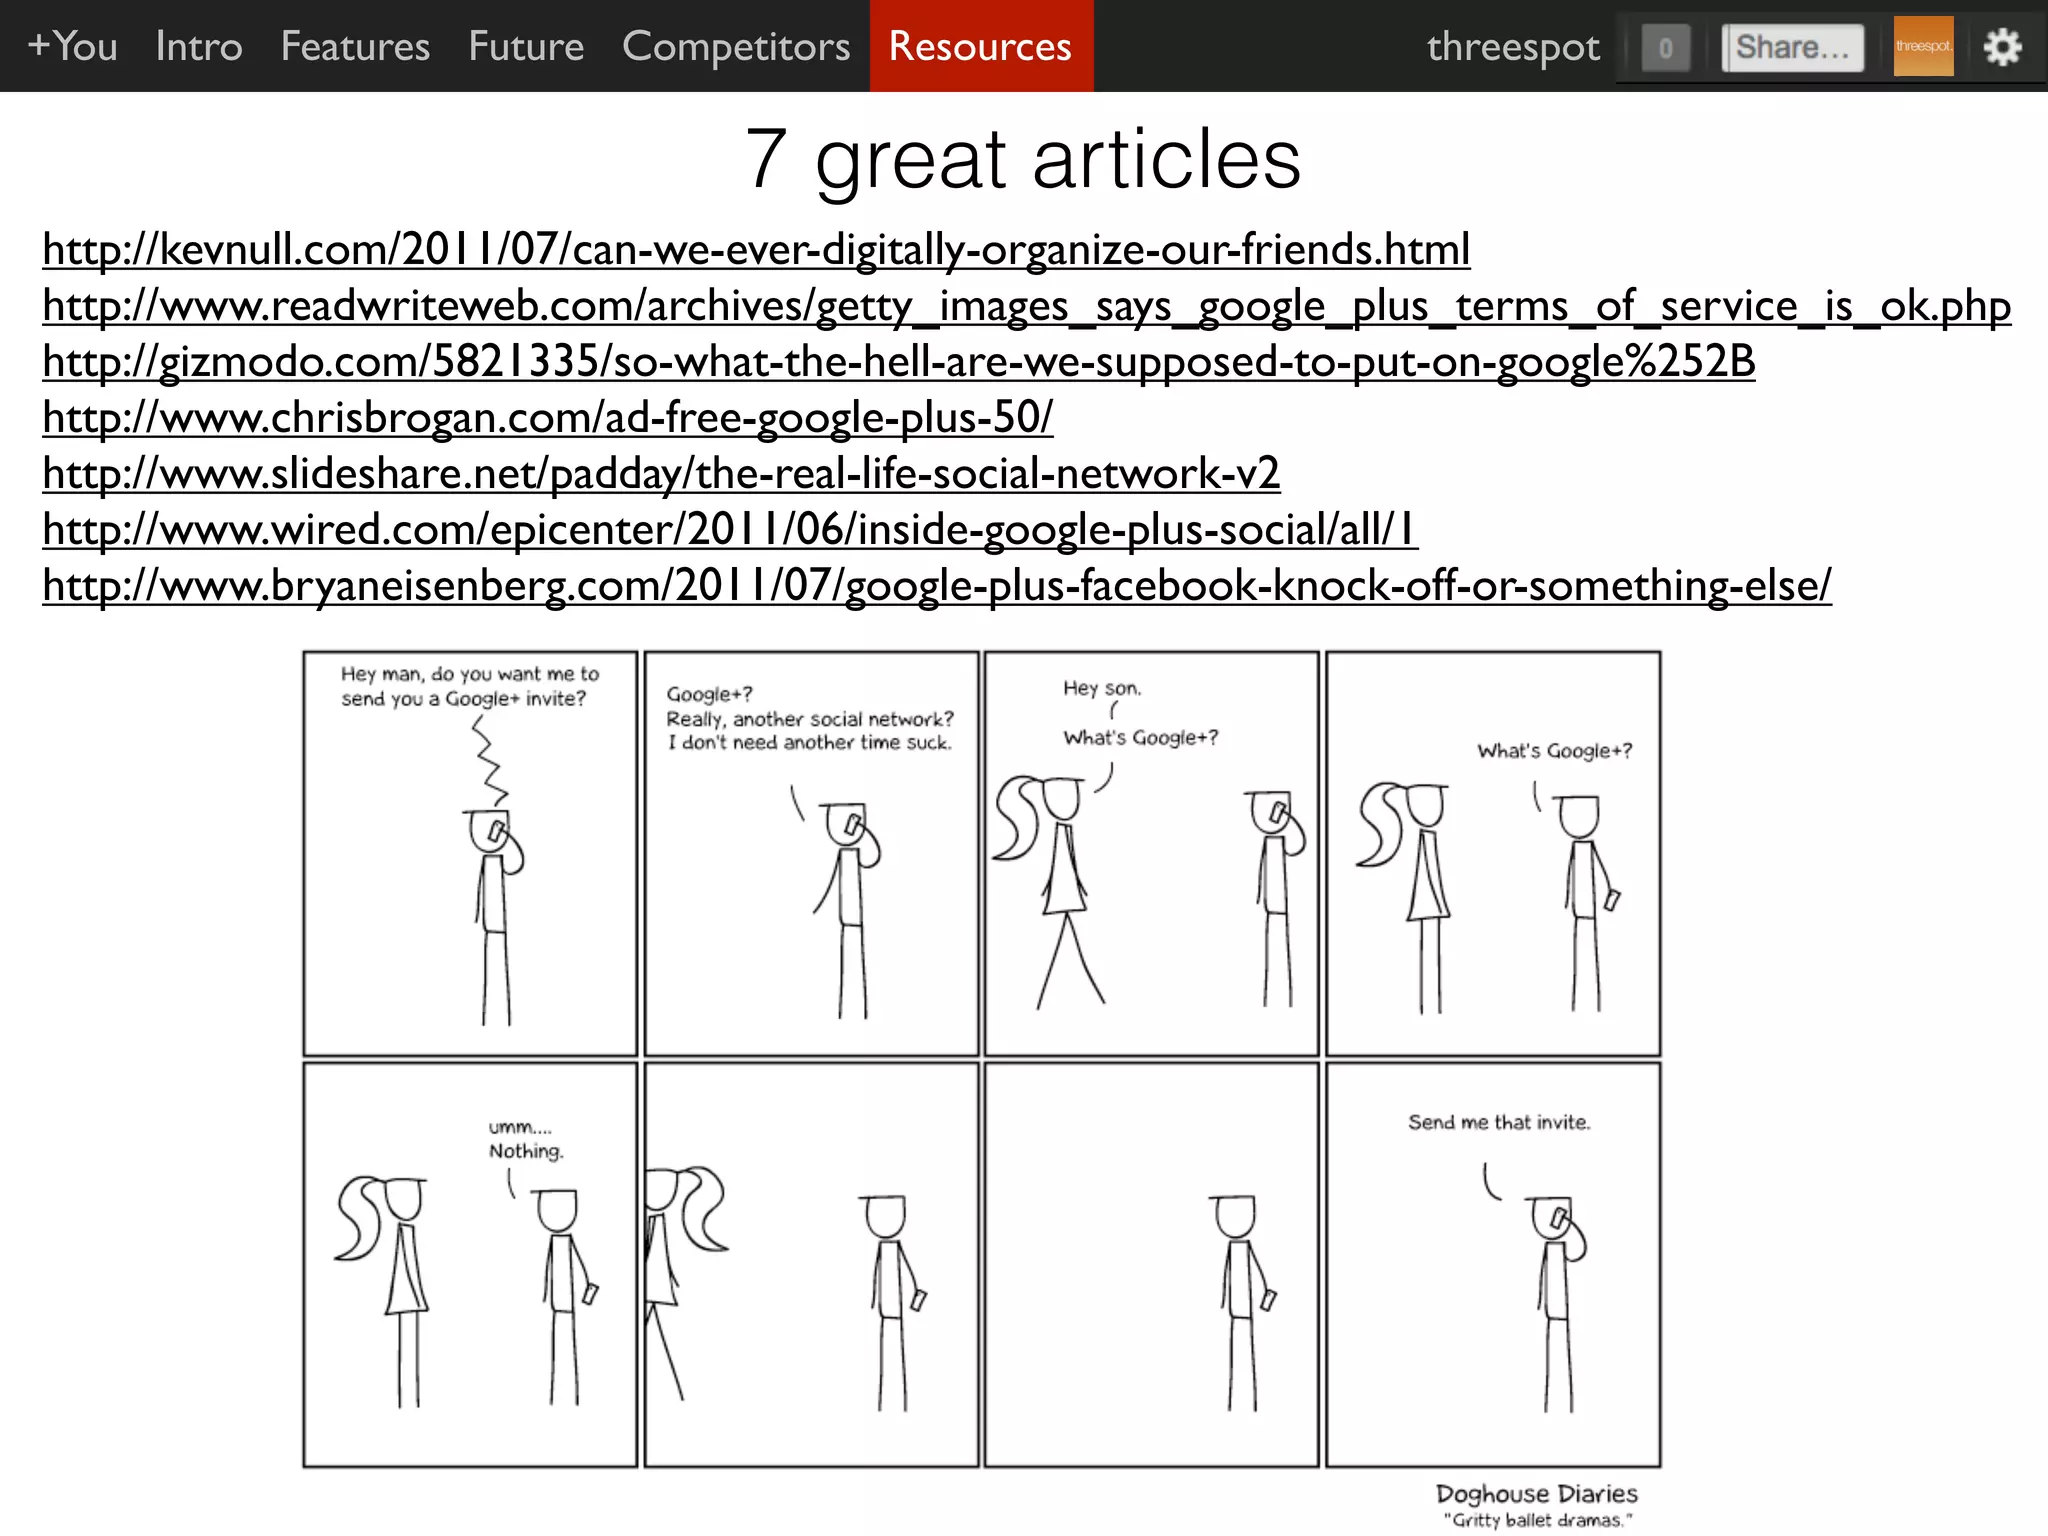Open the +You tab
Image resolution: width=2048 pixels, height=1536 pixels.
coord(72,46)
